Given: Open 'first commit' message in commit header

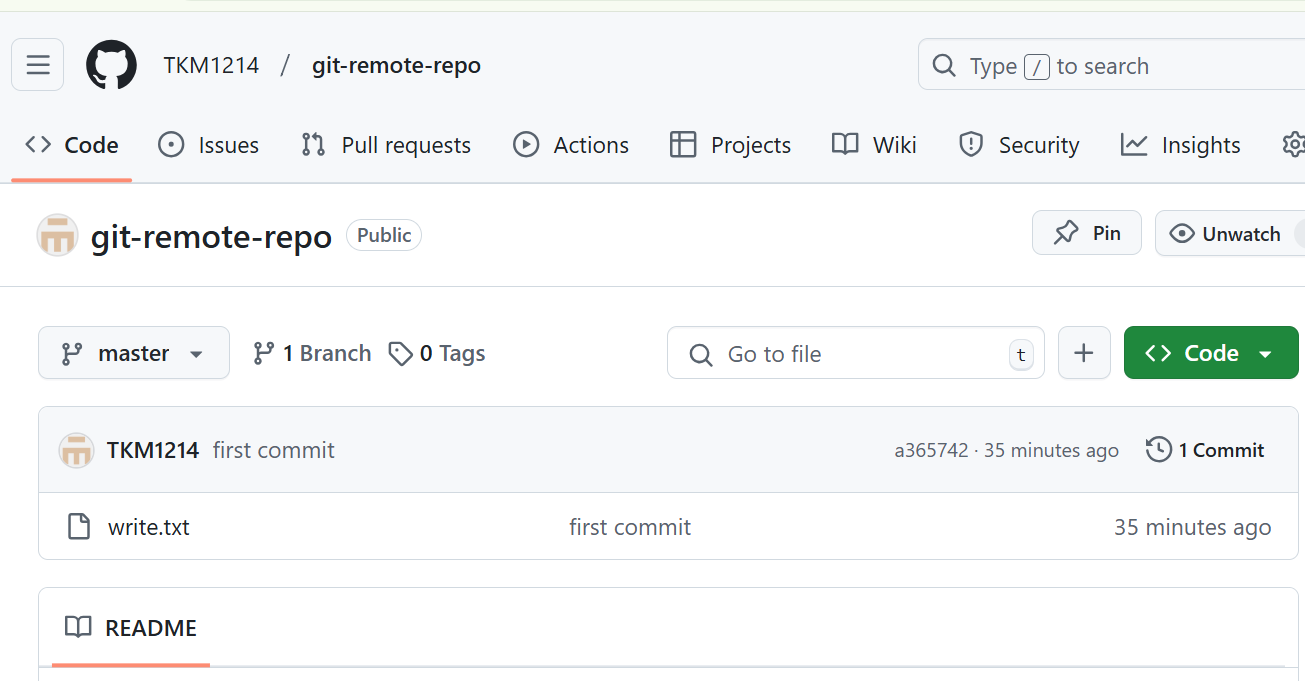Looking at the screenshot, I should click(274, 450).
